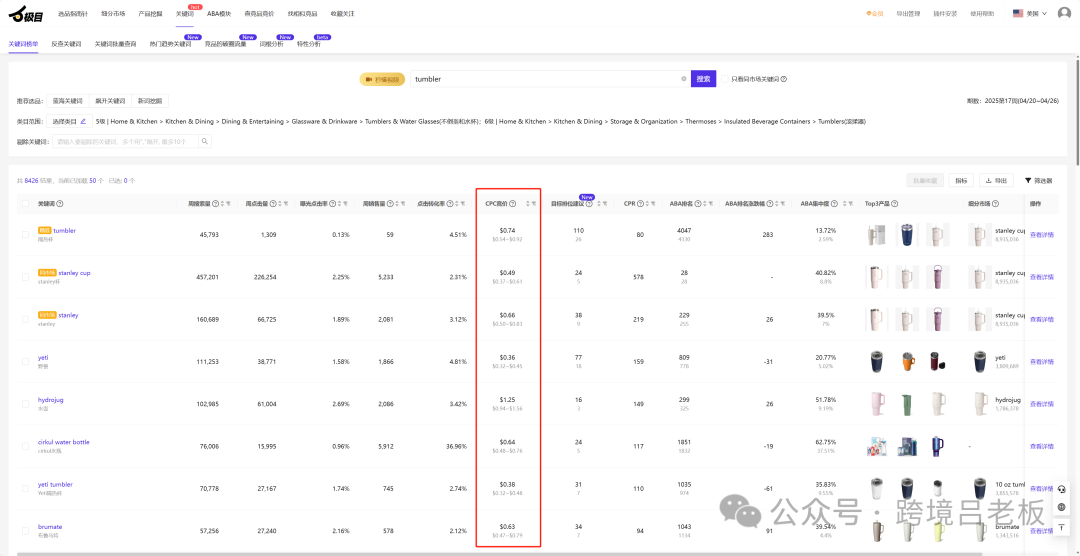Click the filter funnel in CPC竞价 column
The width and height of the screenshot is (1080, 556).
coord(534,203)
